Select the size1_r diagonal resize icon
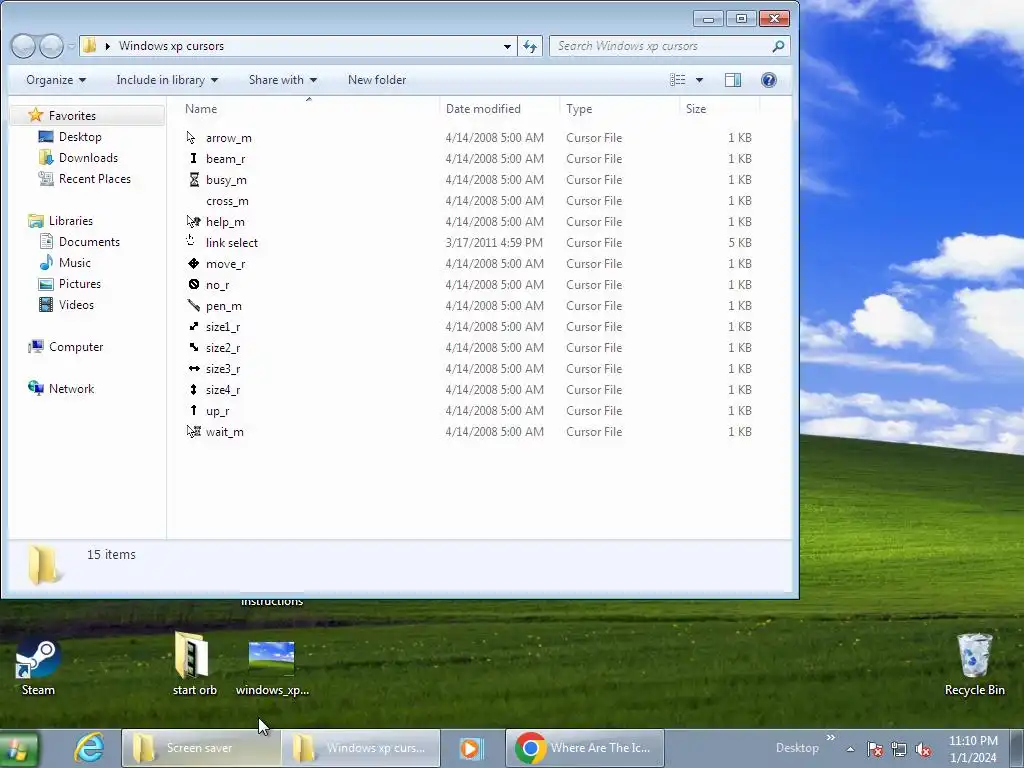This screenshot has height=768, width=1024. 193,326
